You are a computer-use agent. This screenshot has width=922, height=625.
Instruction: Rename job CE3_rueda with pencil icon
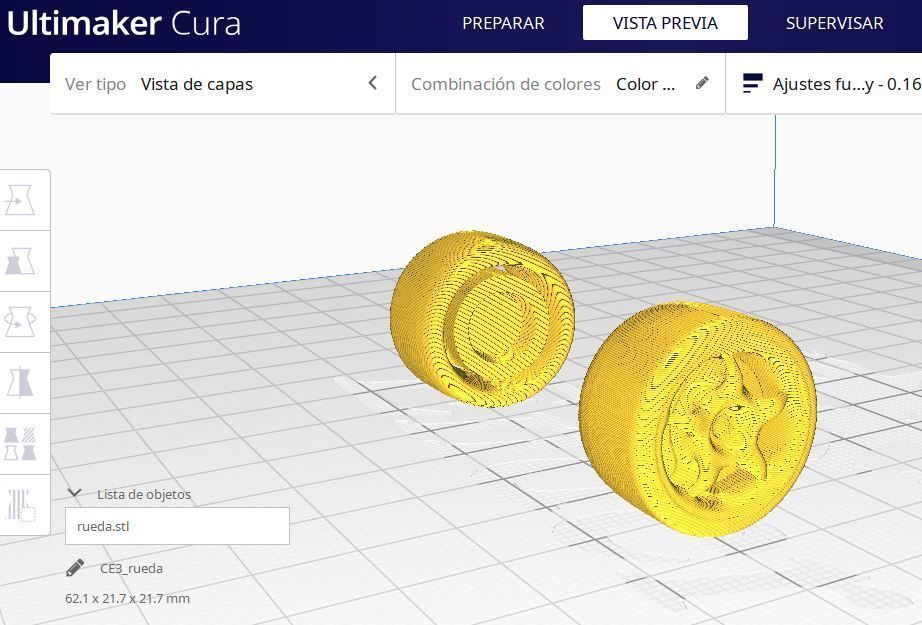pos(75,568)
